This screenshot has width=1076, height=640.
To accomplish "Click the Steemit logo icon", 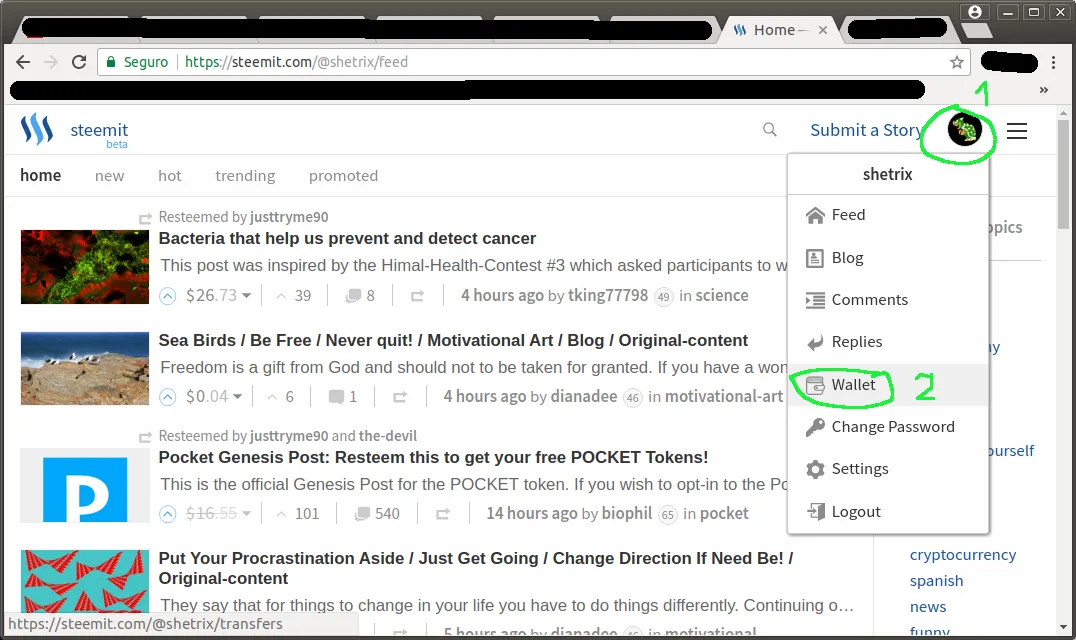I will (x=36, y=129).
